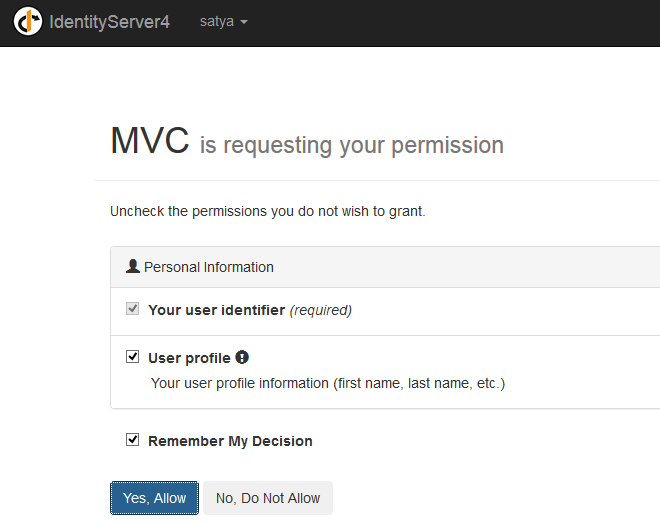Click the MVC client name heading

(x=149, y=141)
